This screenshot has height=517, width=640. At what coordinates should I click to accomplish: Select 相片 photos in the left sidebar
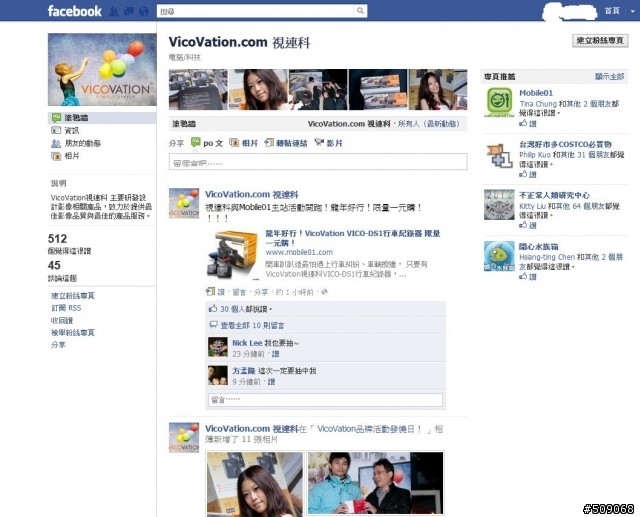point(72,156)
